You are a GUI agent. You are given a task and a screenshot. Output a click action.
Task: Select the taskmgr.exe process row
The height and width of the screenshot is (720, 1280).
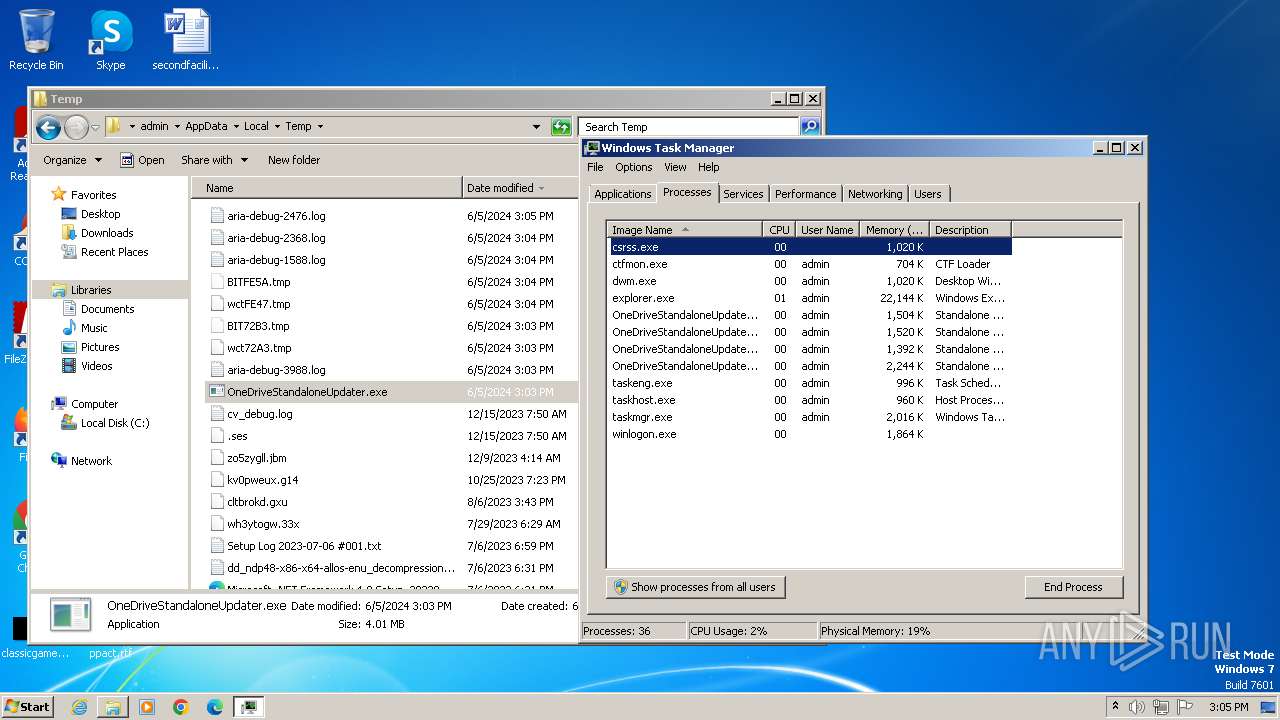(x=810, y=417)
